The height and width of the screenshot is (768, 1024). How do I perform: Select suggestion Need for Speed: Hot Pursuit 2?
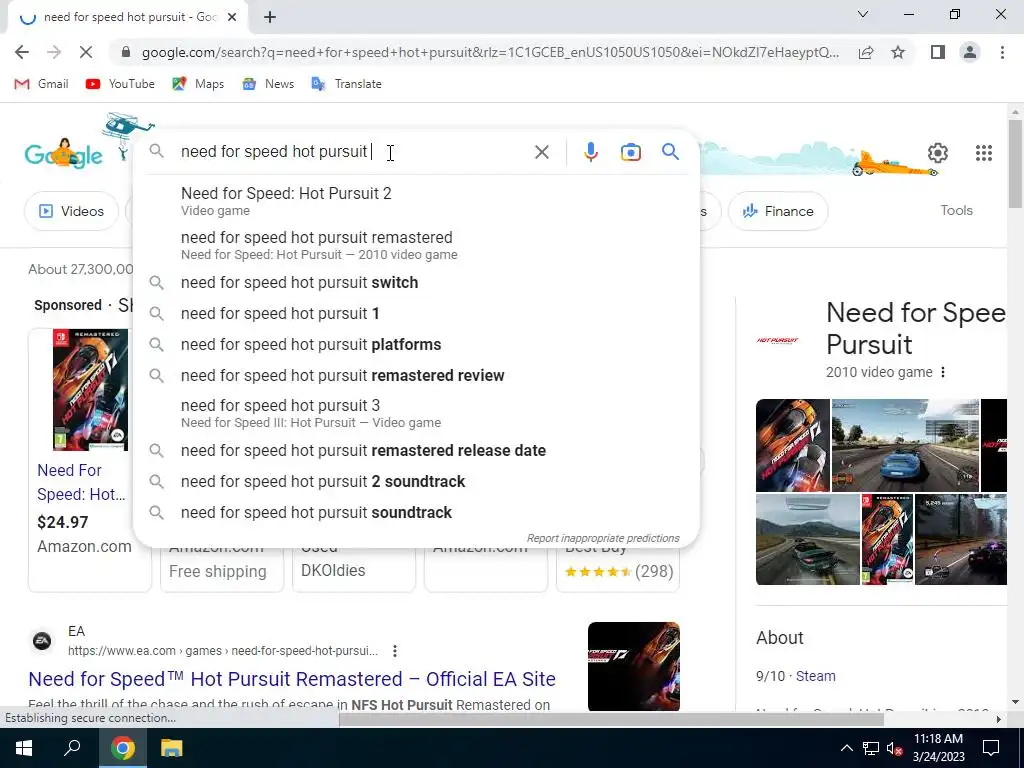417,200
